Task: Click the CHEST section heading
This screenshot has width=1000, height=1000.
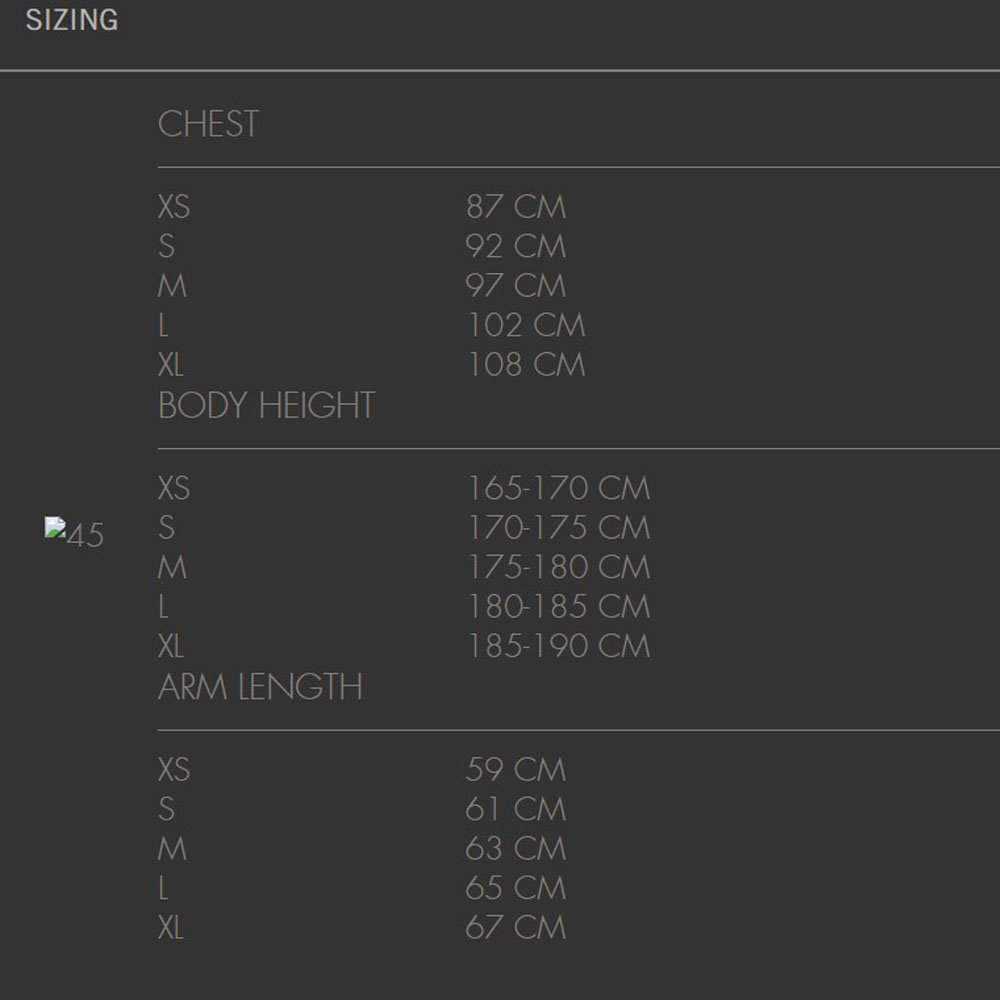Action: pos(209,124)
